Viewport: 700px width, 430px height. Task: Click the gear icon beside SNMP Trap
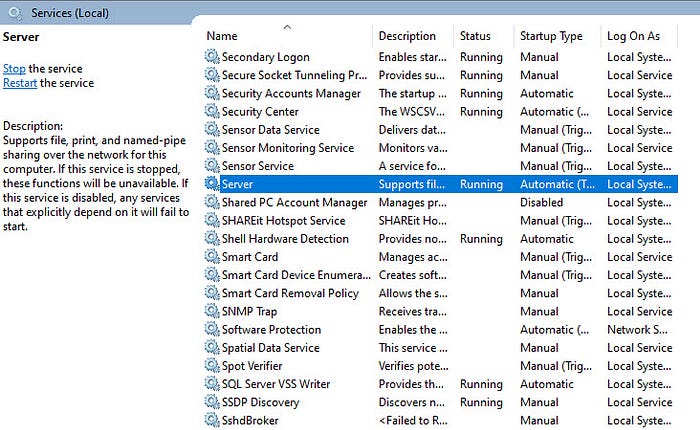coord(212,311)
